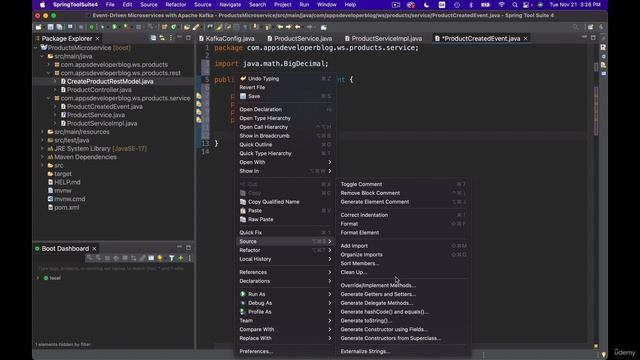Toggle Link with Editor in Package Explorer
Image resolution: width=640 pixels, height=360 pixels.
pyautogui.click(x=162, y=38)
